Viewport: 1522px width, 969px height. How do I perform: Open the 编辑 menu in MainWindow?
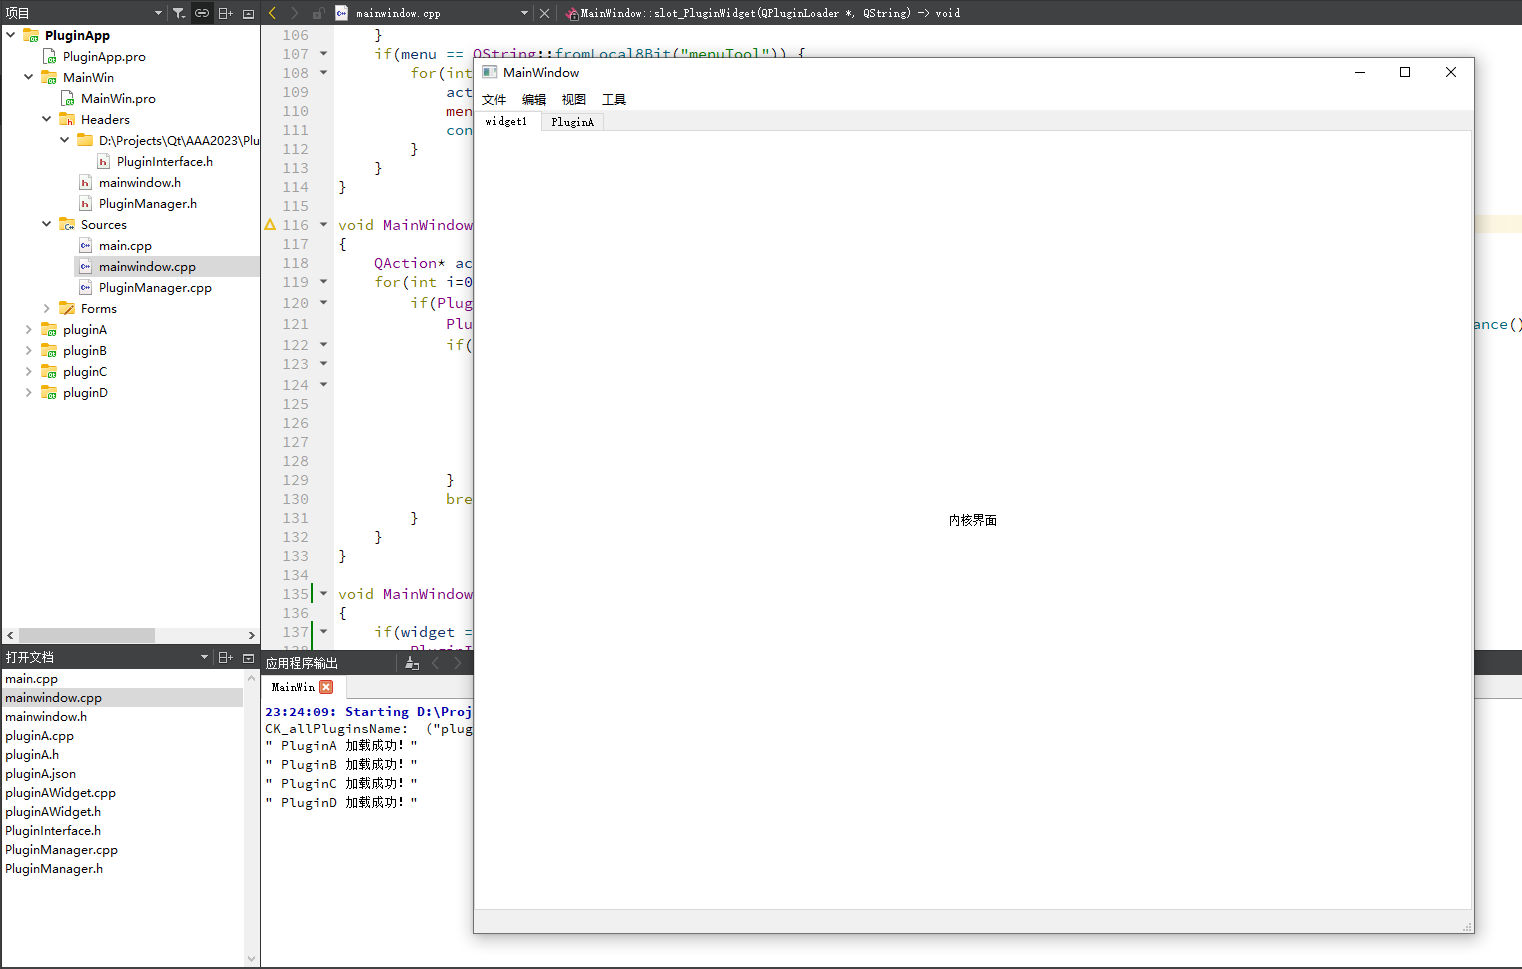pos(534,99)
